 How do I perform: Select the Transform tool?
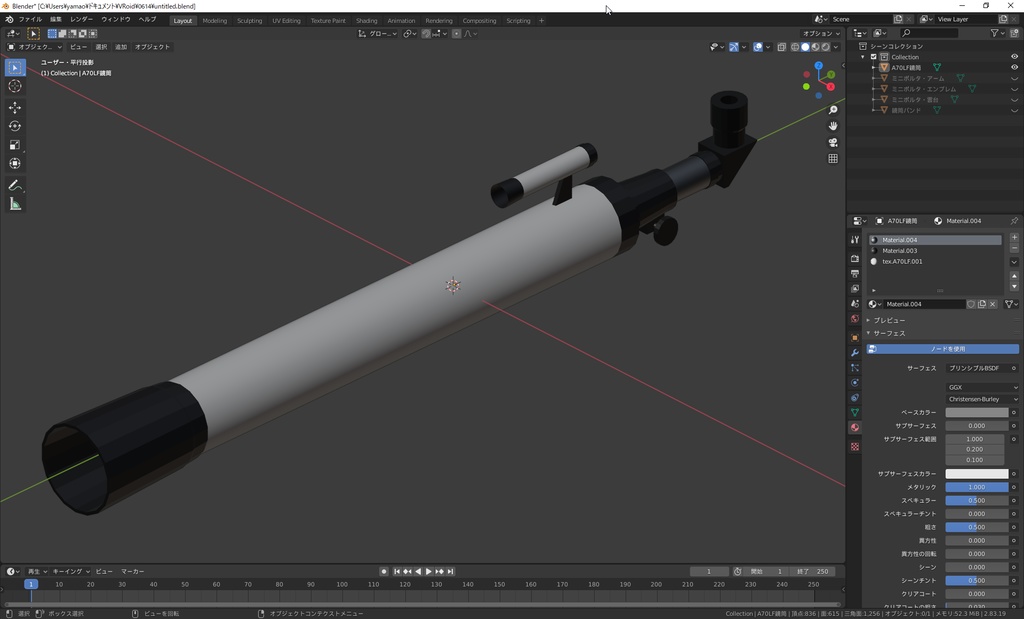(x=15, y=164)
